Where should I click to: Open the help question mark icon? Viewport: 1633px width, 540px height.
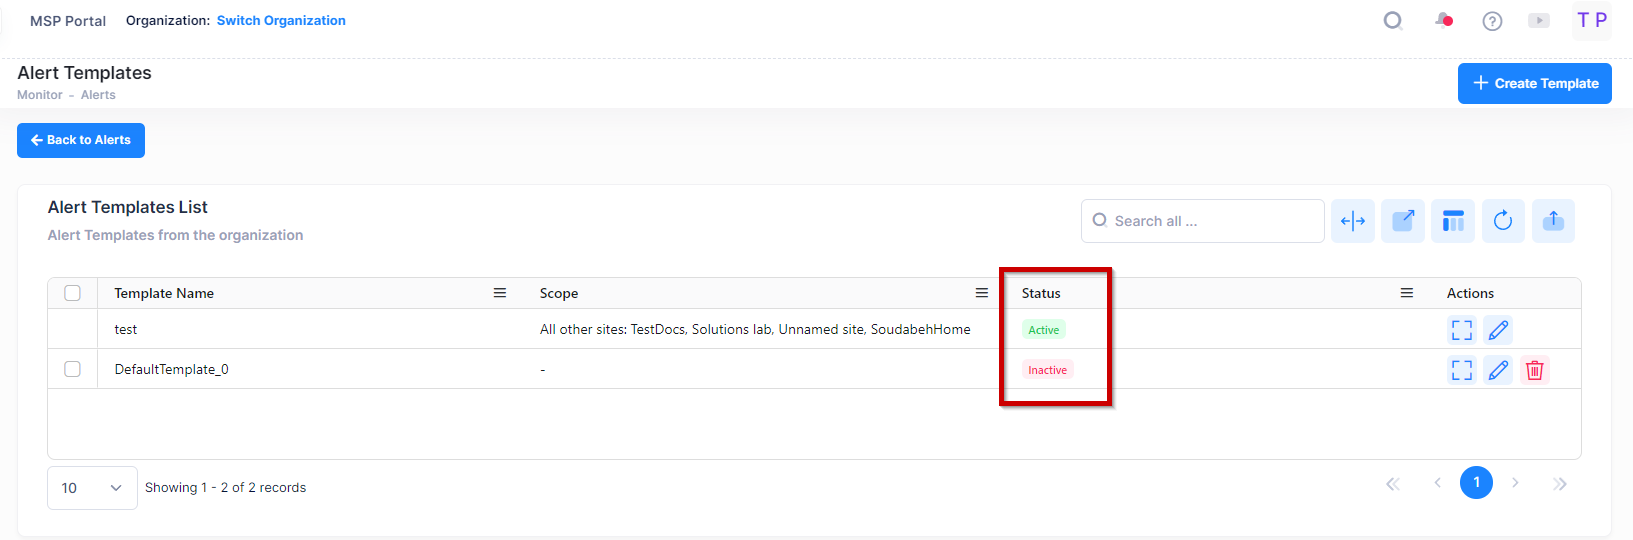tap(1492, 21)
